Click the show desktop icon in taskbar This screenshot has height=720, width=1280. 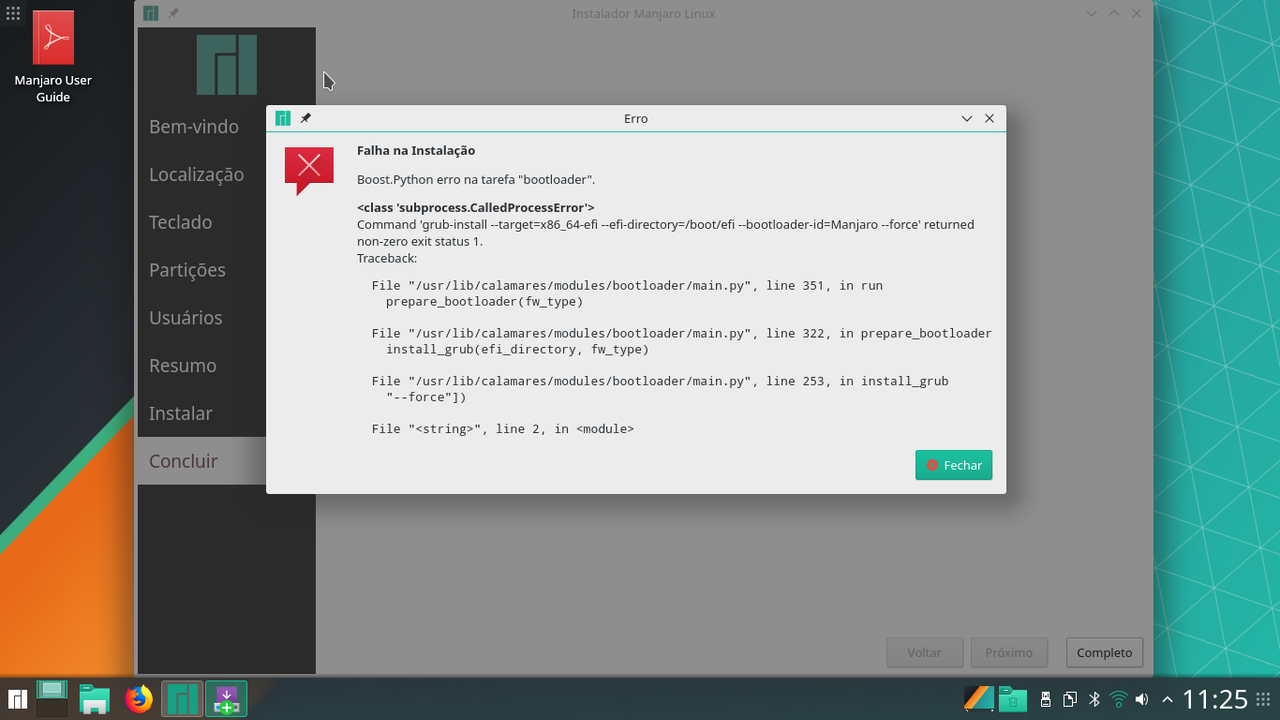[x=52, y=699]
